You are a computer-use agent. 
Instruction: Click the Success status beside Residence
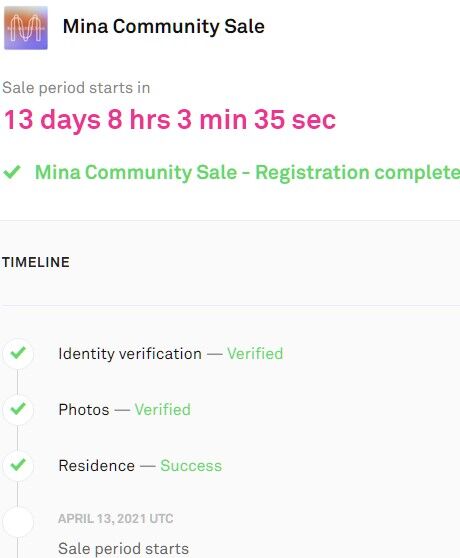(x=191, y=465)
